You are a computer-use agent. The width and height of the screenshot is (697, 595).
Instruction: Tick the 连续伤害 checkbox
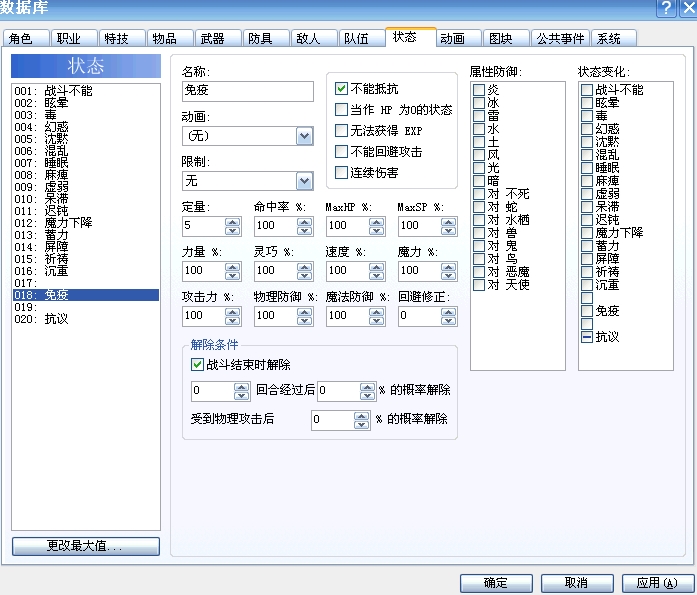341,172
